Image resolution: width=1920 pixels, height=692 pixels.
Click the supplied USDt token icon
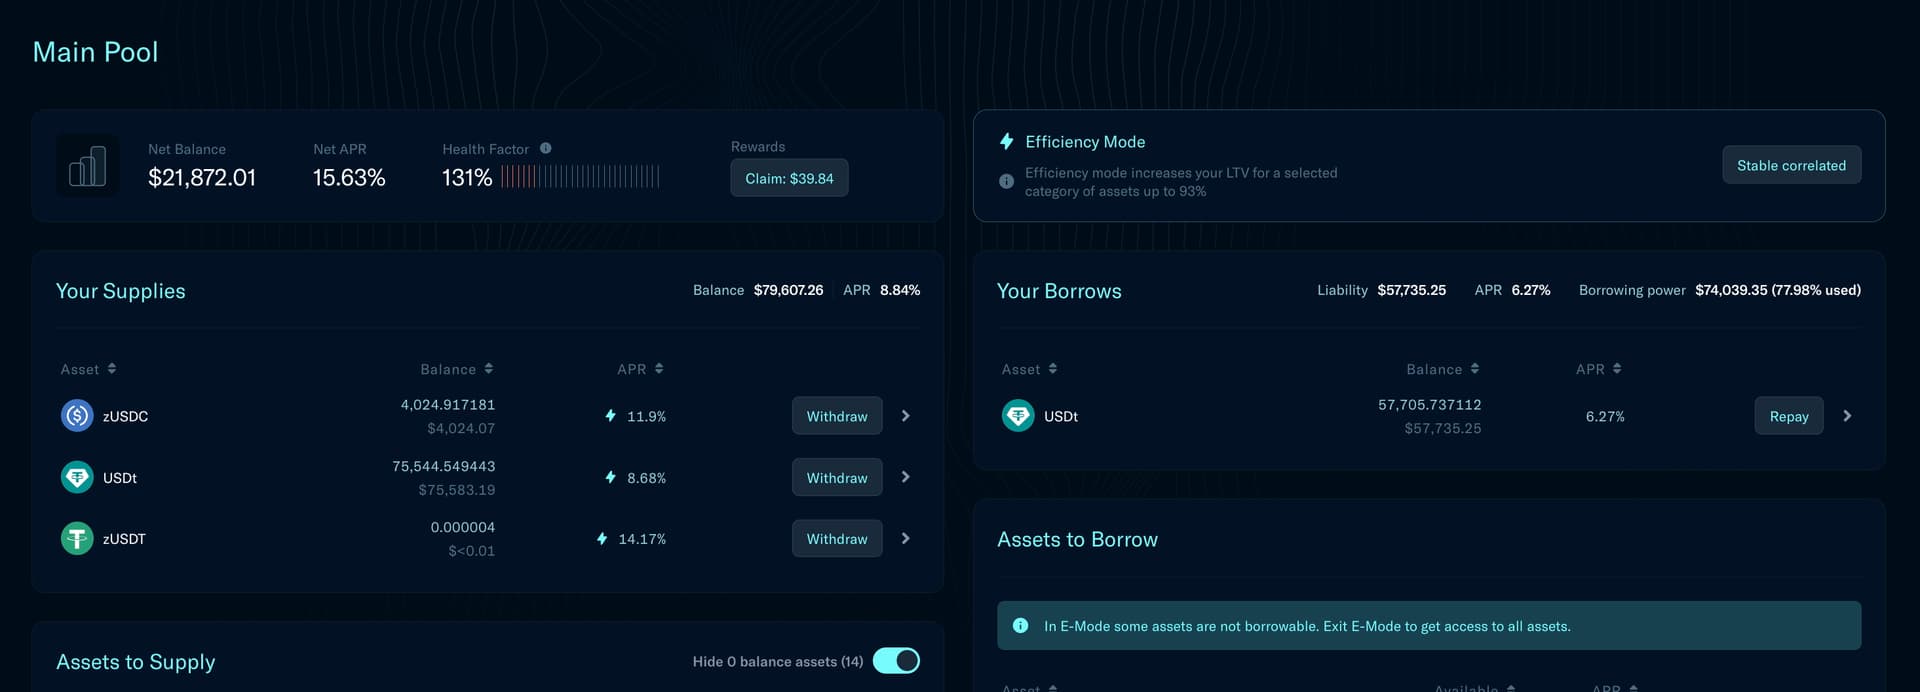tap(77, 478)
